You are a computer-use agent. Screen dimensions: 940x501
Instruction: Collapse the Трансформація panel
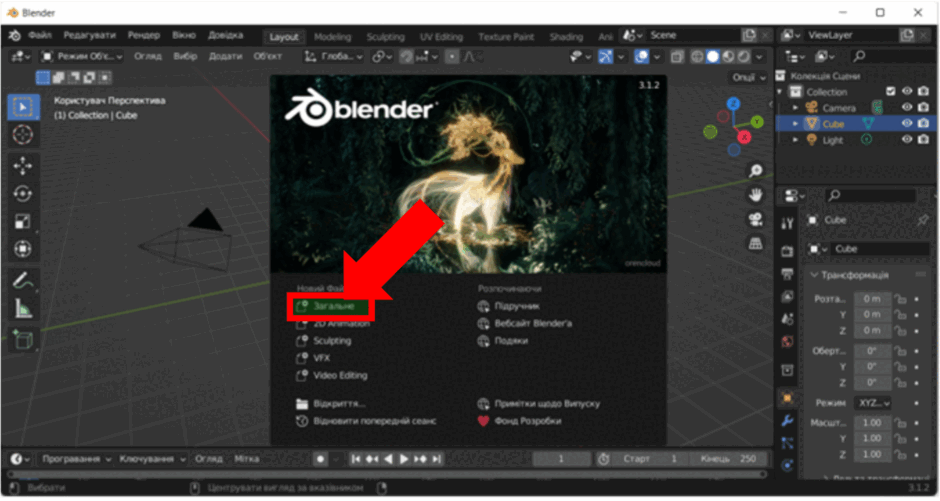click(x=814, y=275)
